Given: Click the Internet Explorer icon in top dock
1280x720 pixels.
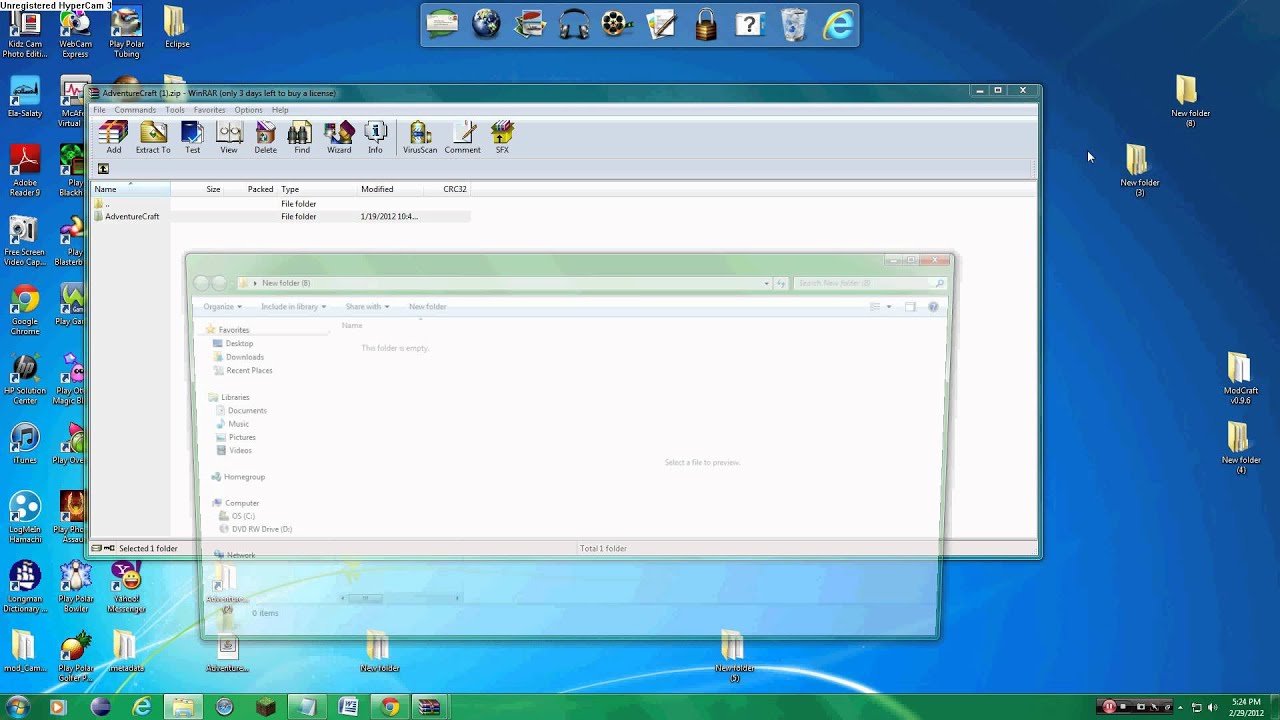Looking at the screenshot, I should pos(838,24).
